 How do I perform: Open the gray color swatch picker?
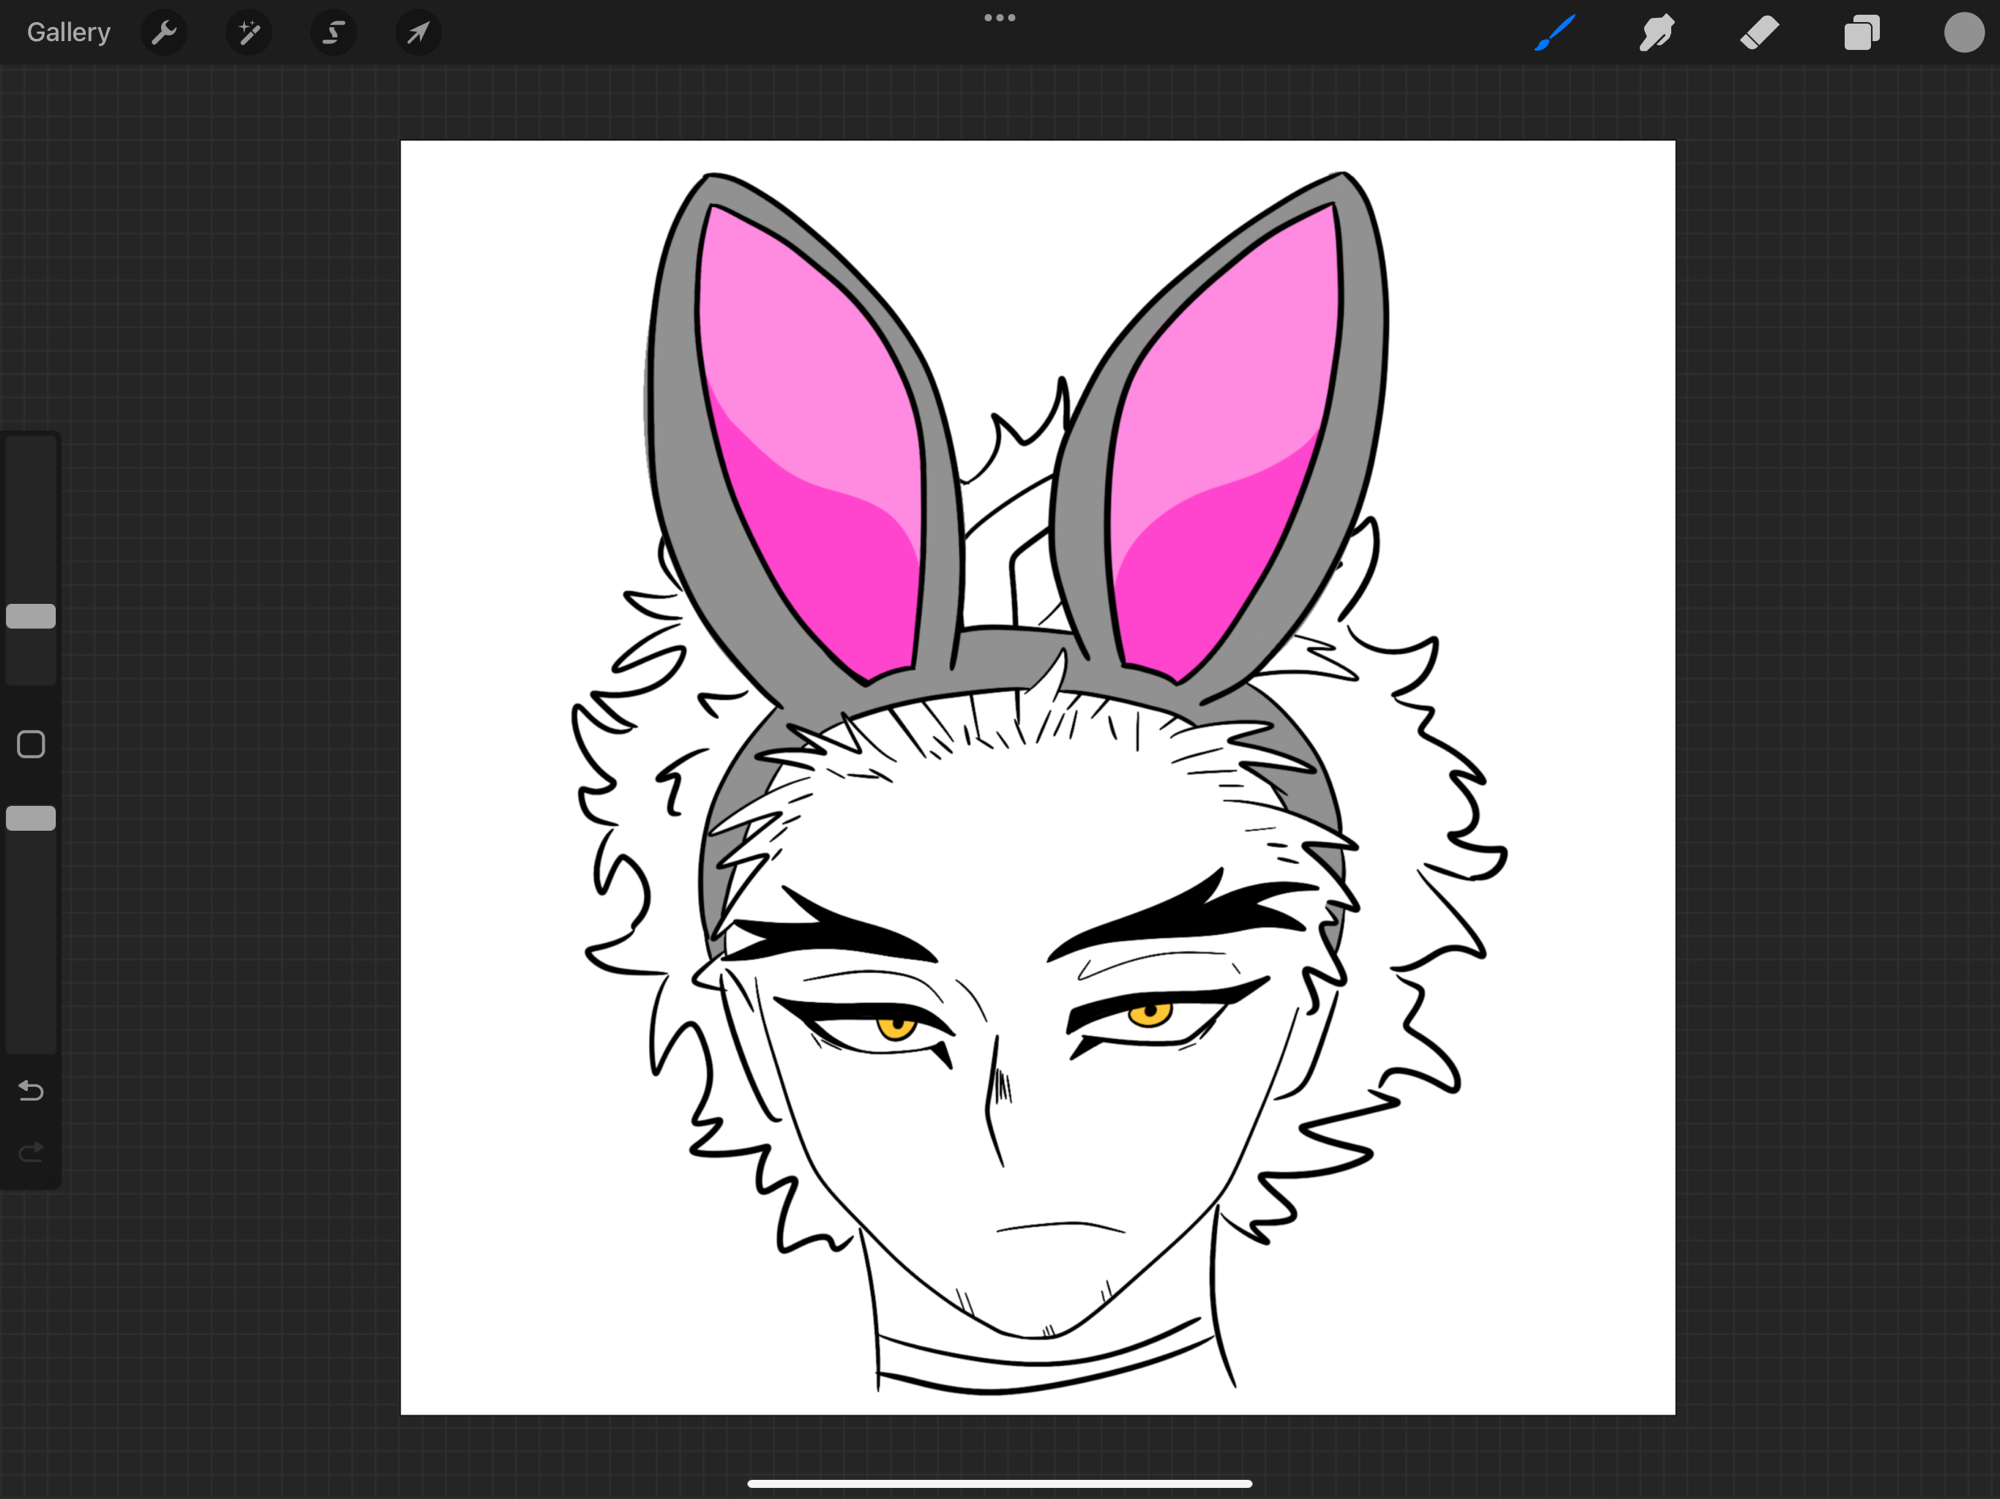coord(1963,33)
